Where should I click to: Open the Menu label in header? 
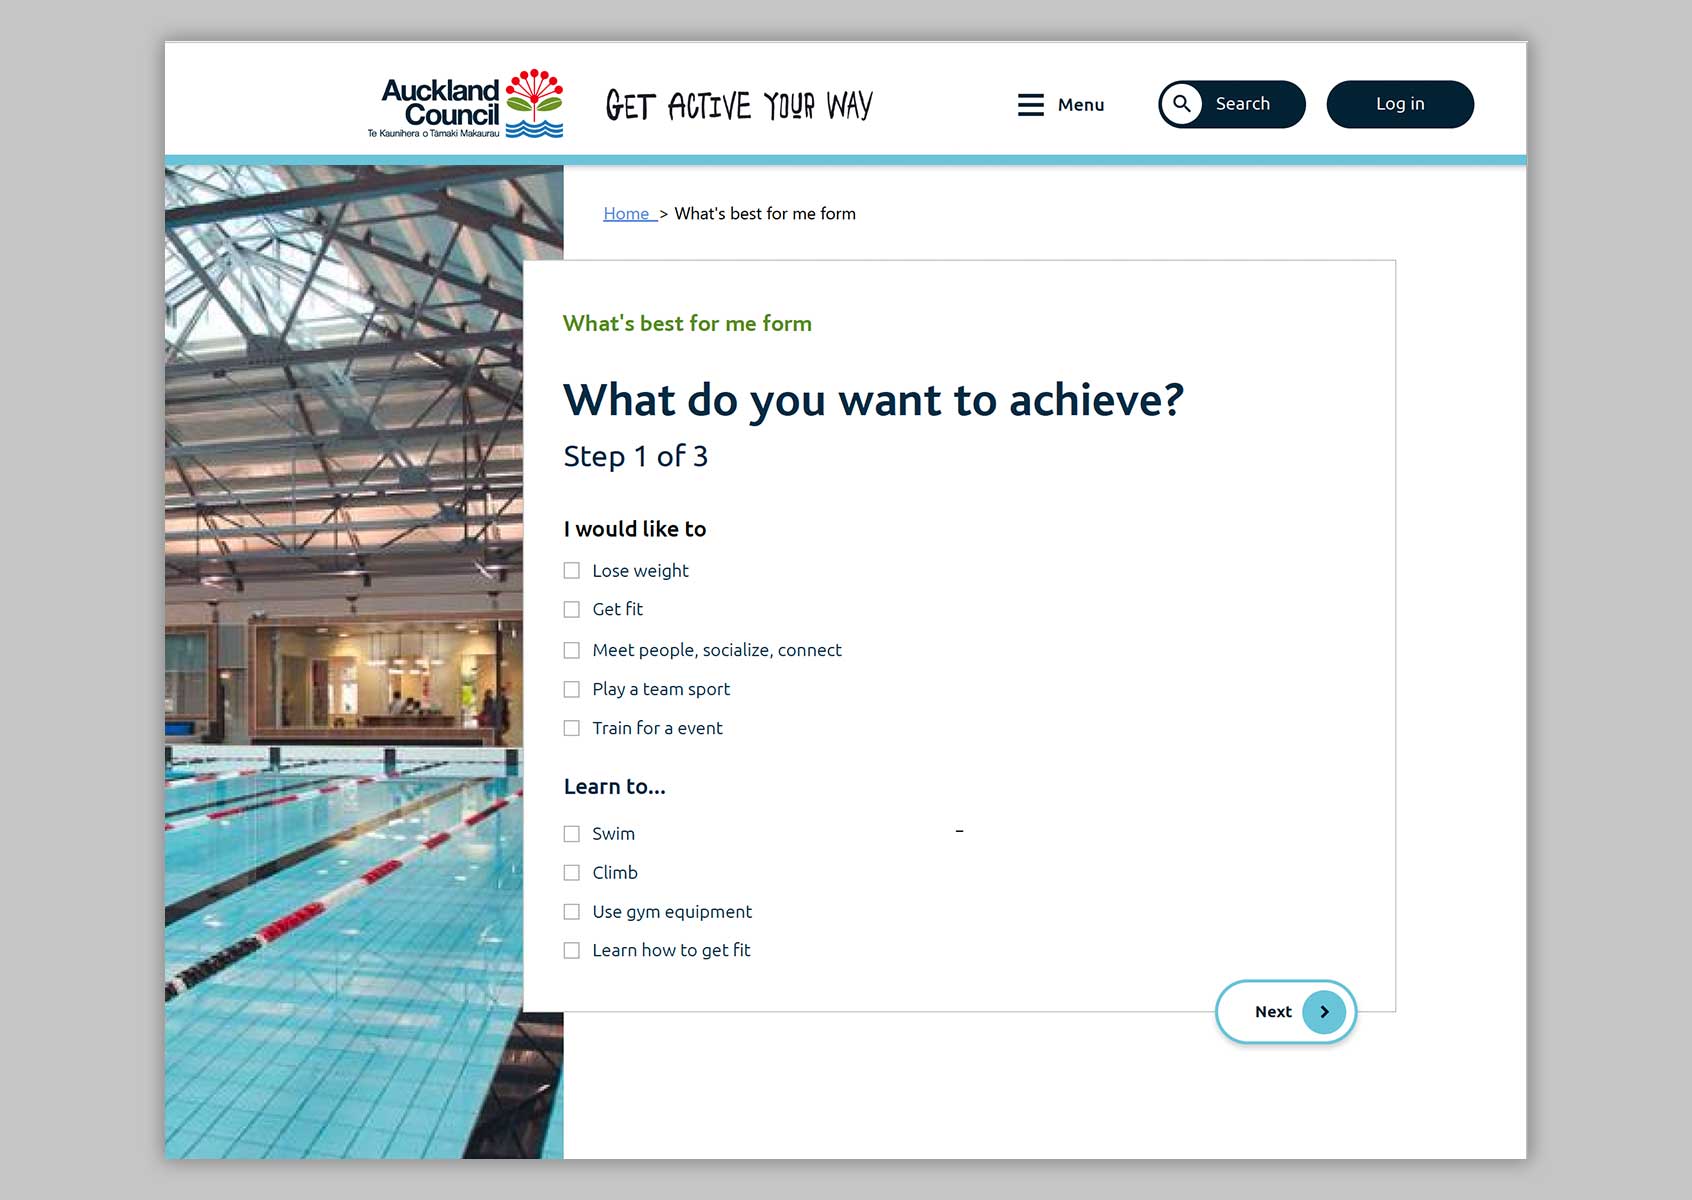[1081, 105]
